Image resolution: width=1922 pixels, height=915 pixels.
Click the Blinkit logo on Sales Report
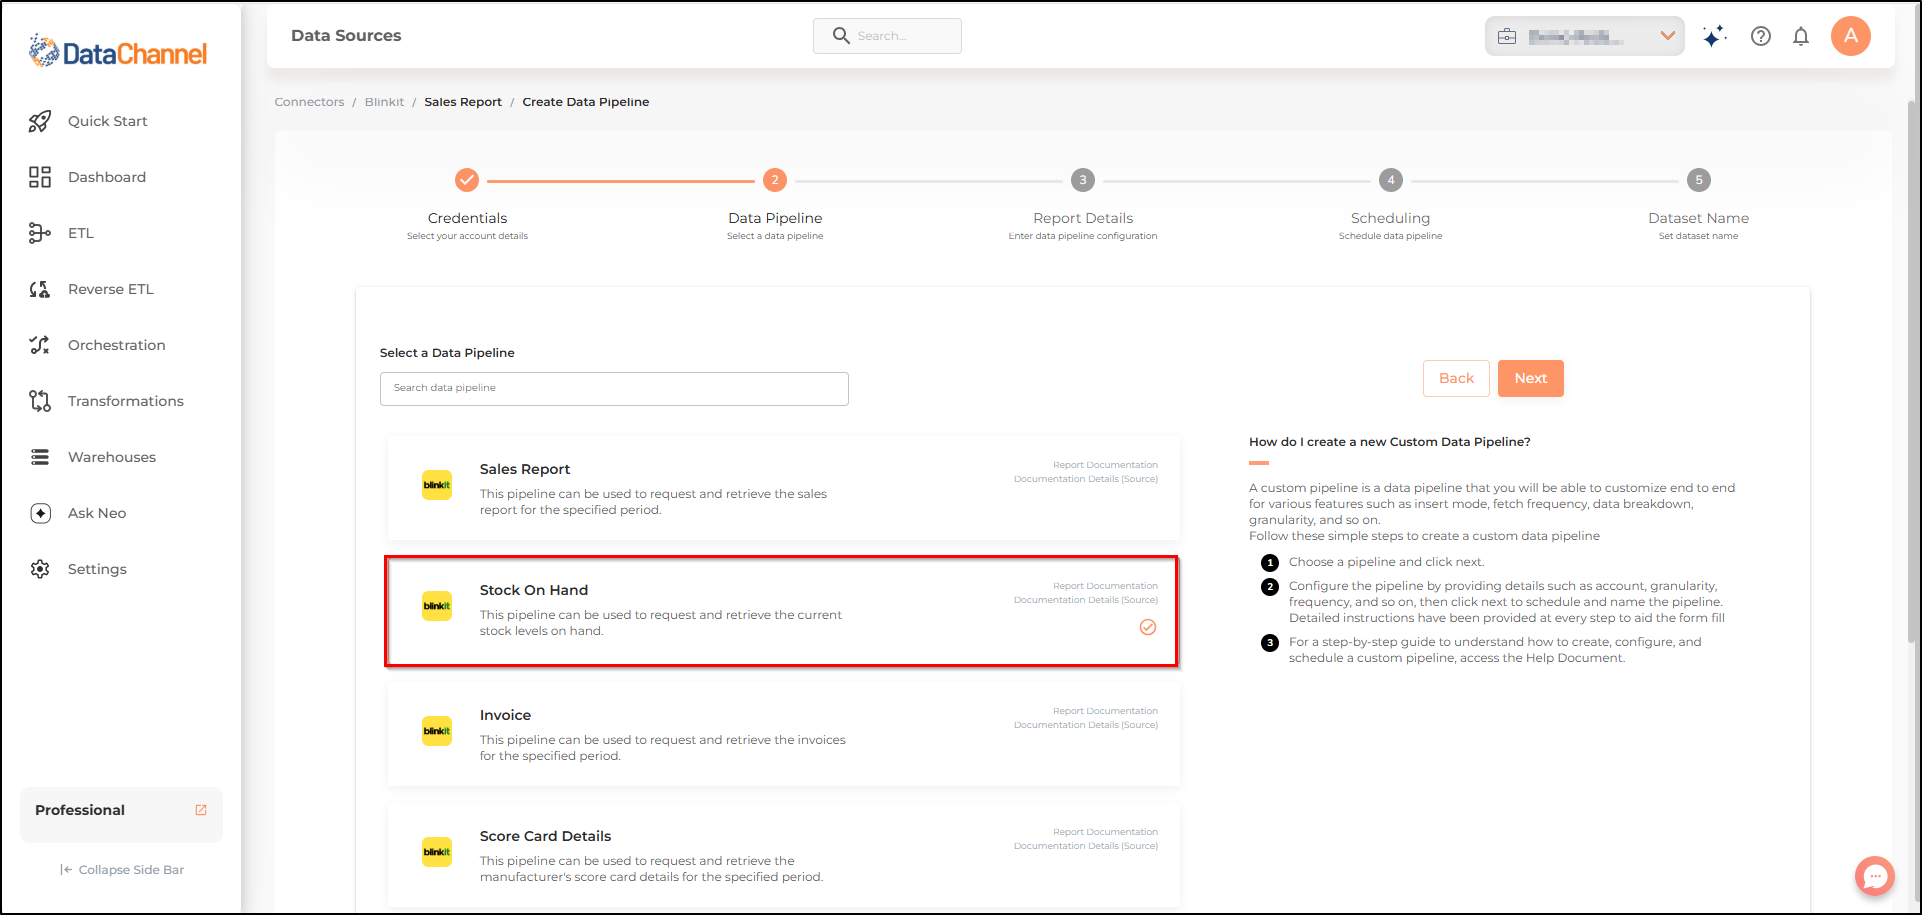[437, 485]
